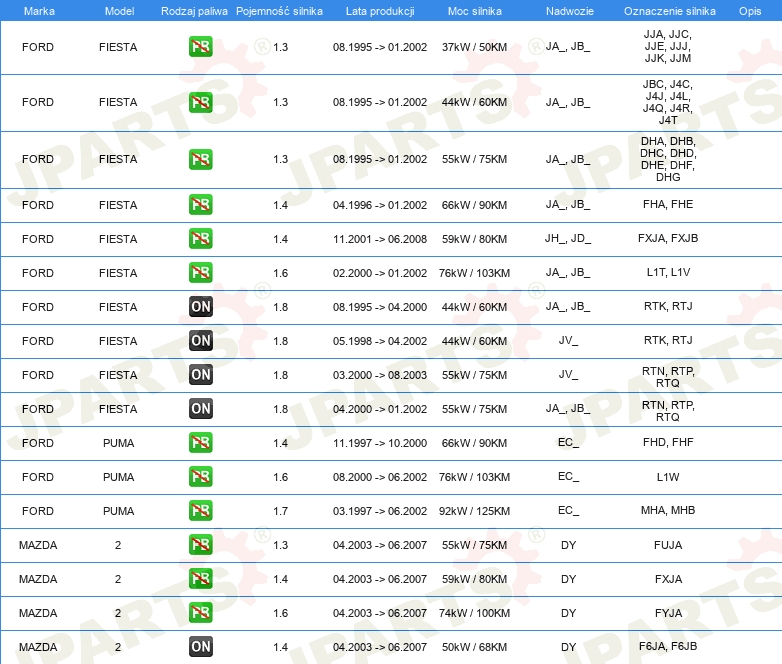
Task: Click the 'F6JA, F6JB' engine code cell
Action: click(x=668, y=647)
